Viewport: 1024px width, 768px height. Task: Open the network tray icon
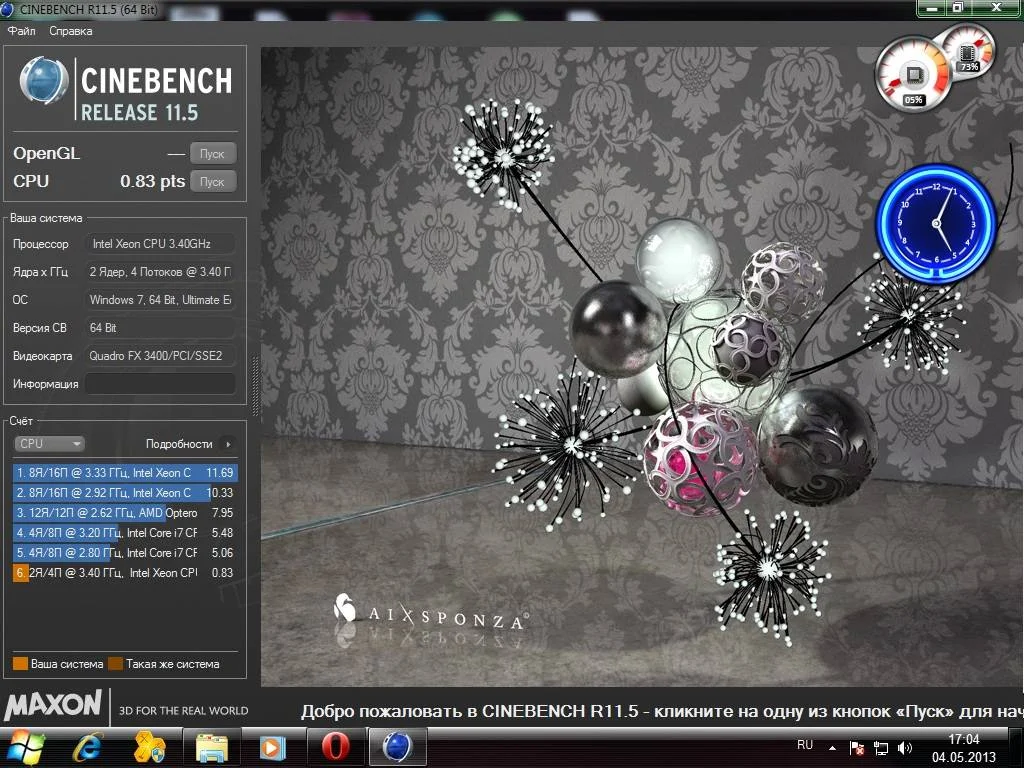pyautogui.click(x=881, y=748)
